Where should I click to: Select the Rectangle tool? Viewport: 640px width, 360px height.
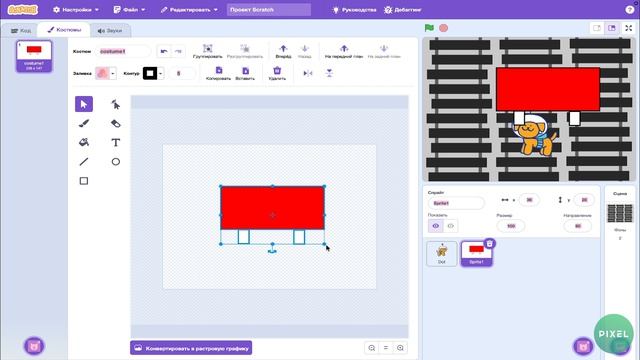pyautogui.click(x=84, y=181)
